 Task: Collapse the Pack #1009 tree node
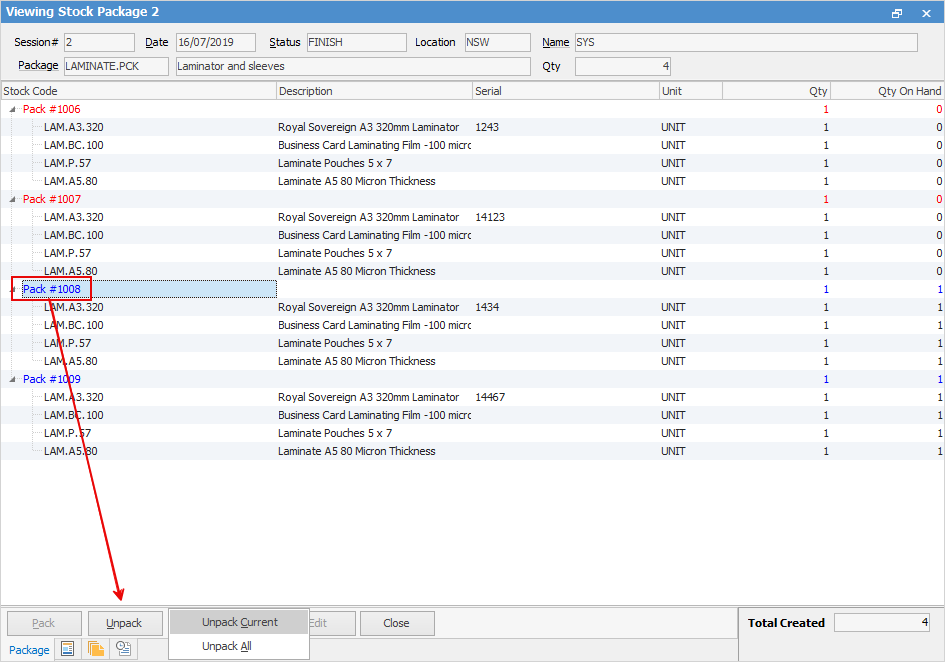12,380
